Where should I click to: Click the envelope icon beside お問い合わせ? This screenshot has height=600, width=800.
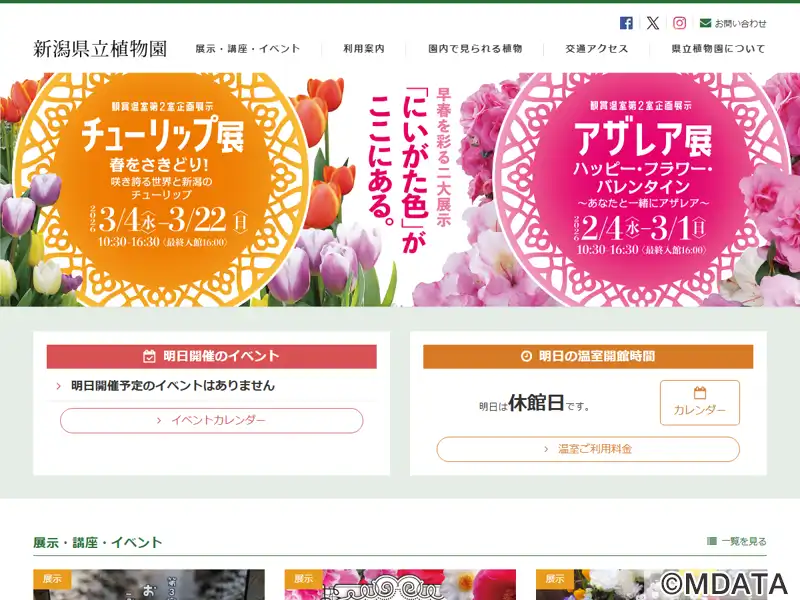pos(705,23)
